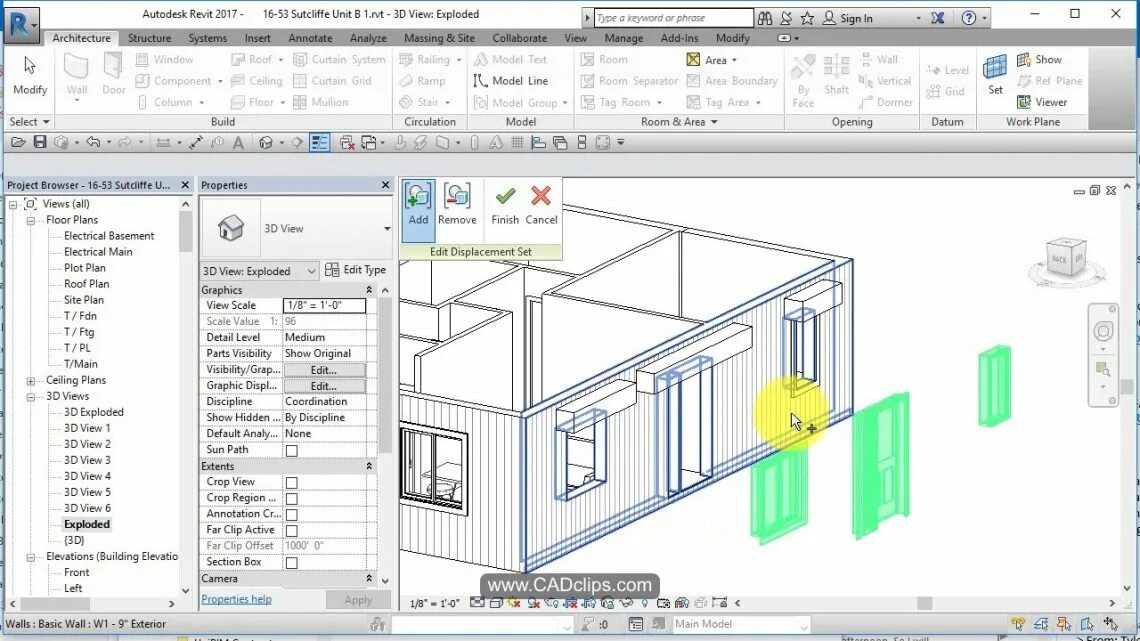The image size is (1140, 641).
Task: Toggle the Annotation Crop checkbox
Action: point(292,515)
